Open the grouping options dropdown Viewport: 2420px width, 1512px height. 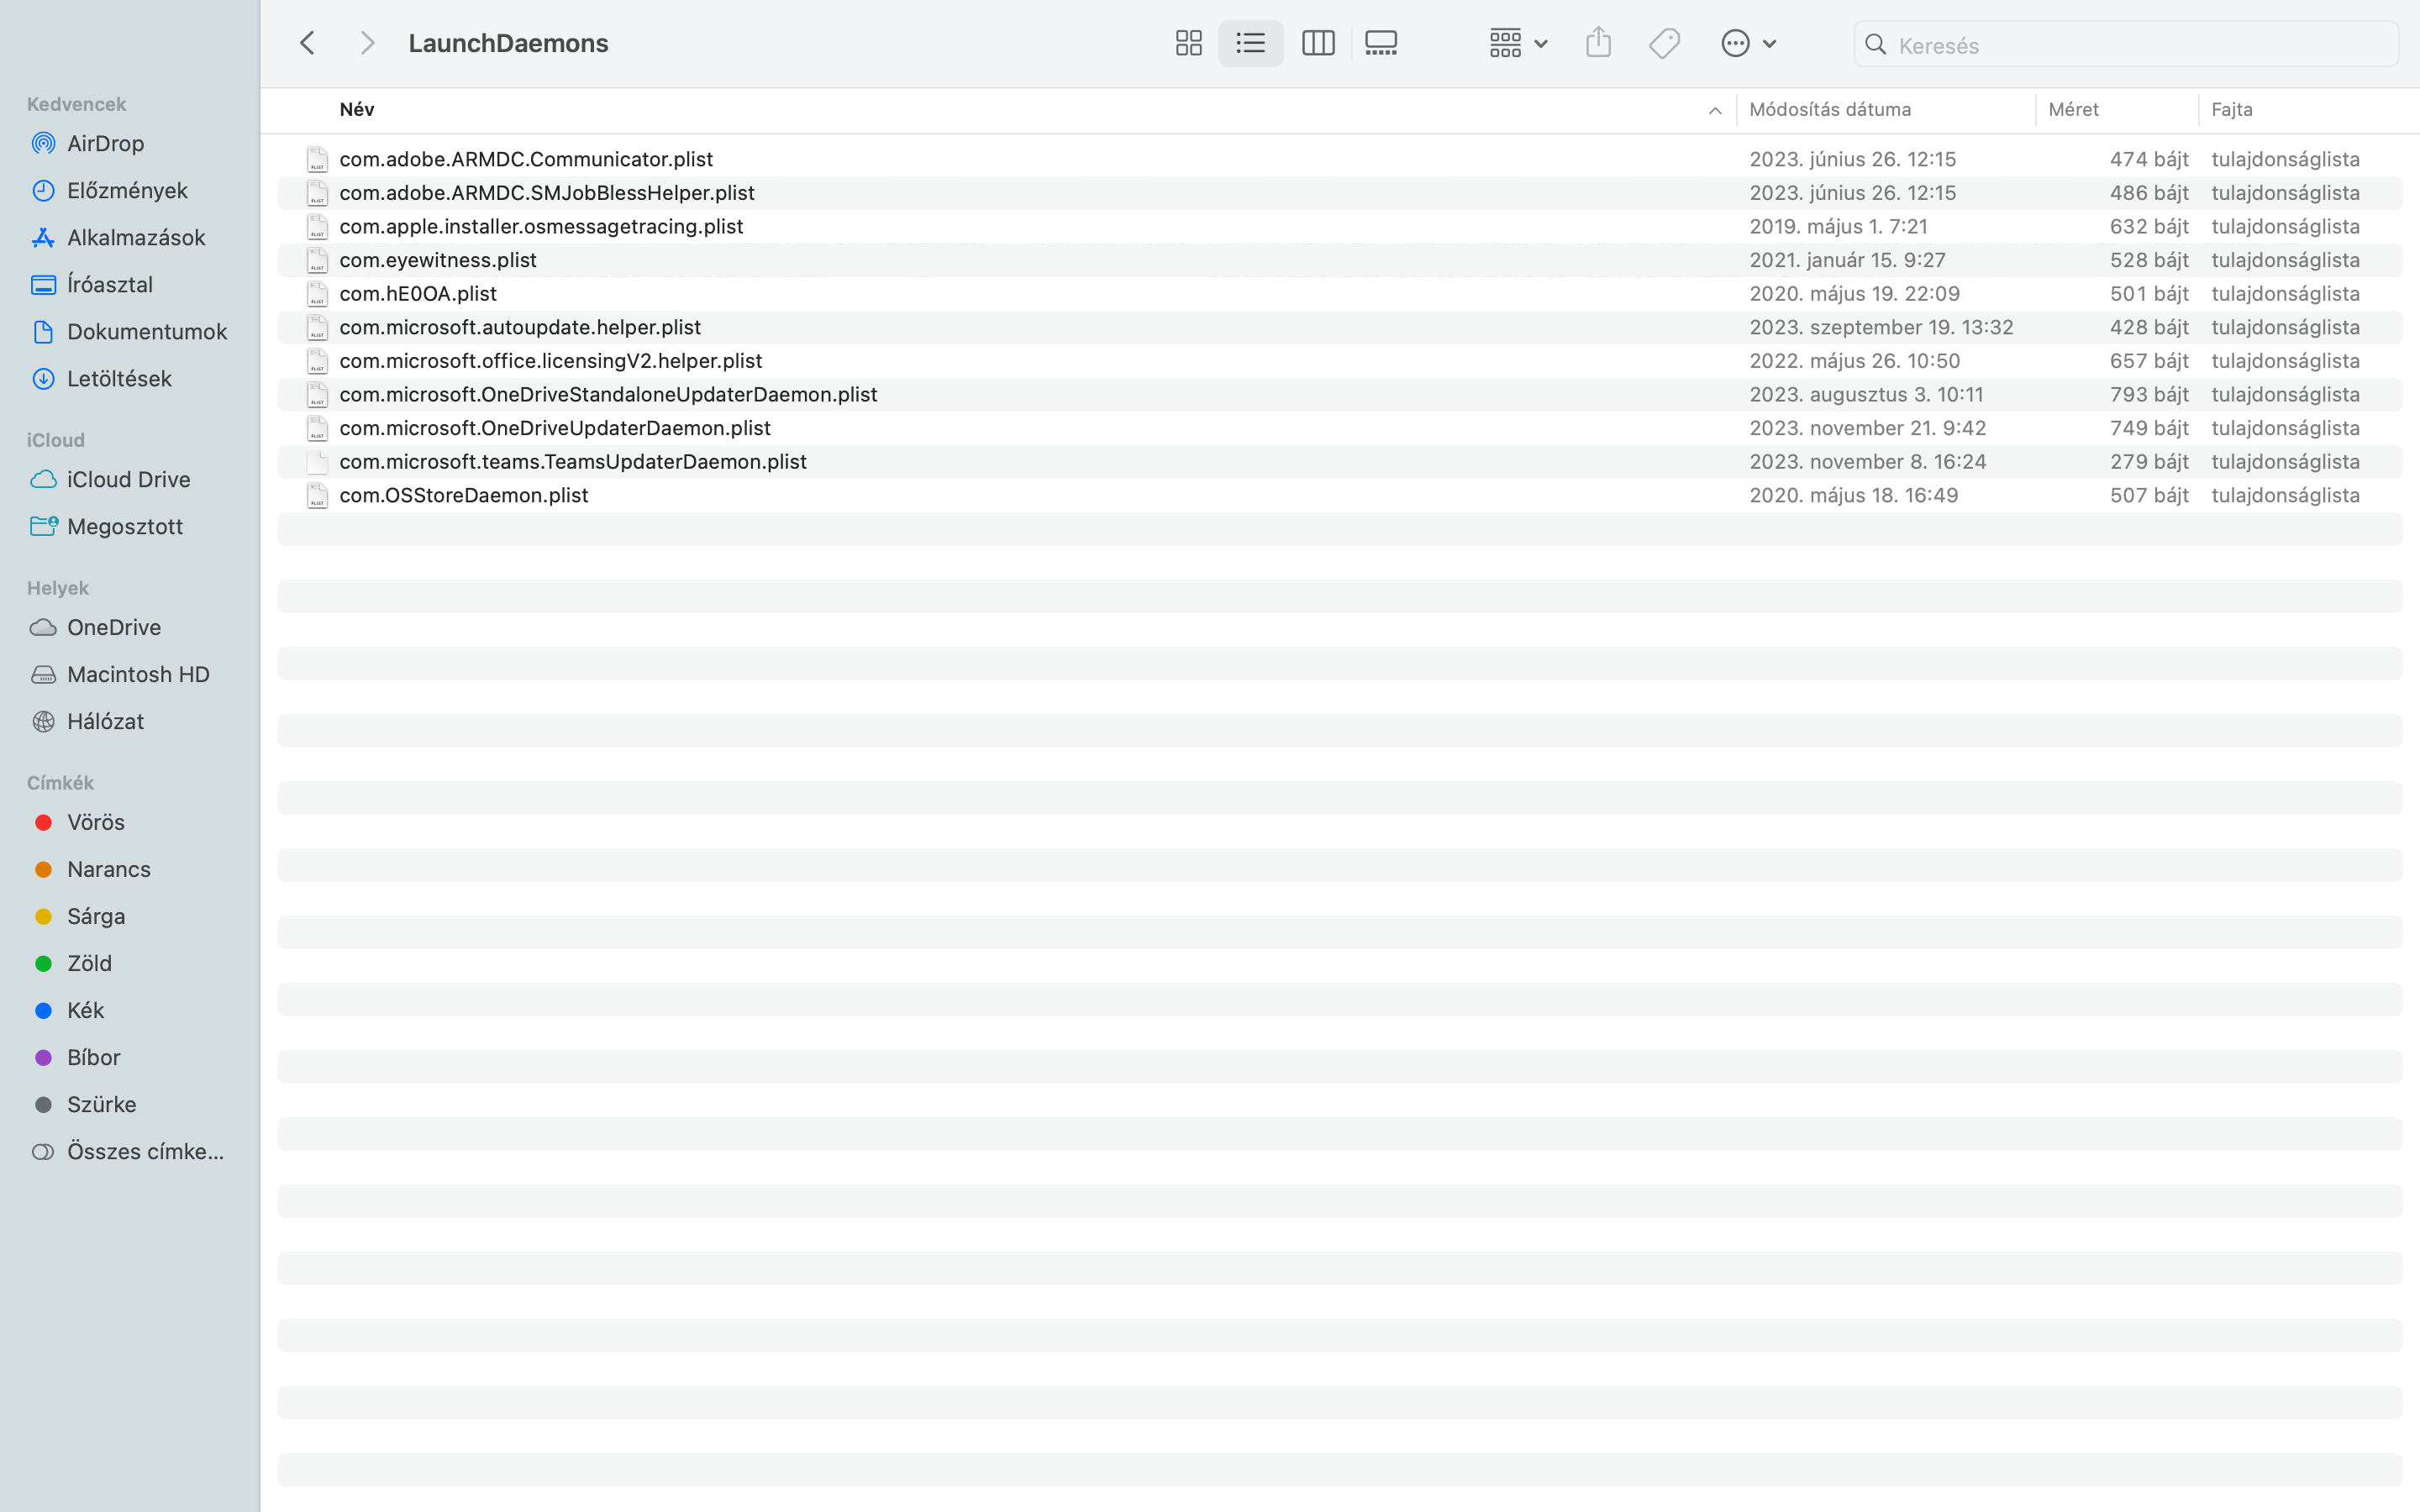(1518, 43)
